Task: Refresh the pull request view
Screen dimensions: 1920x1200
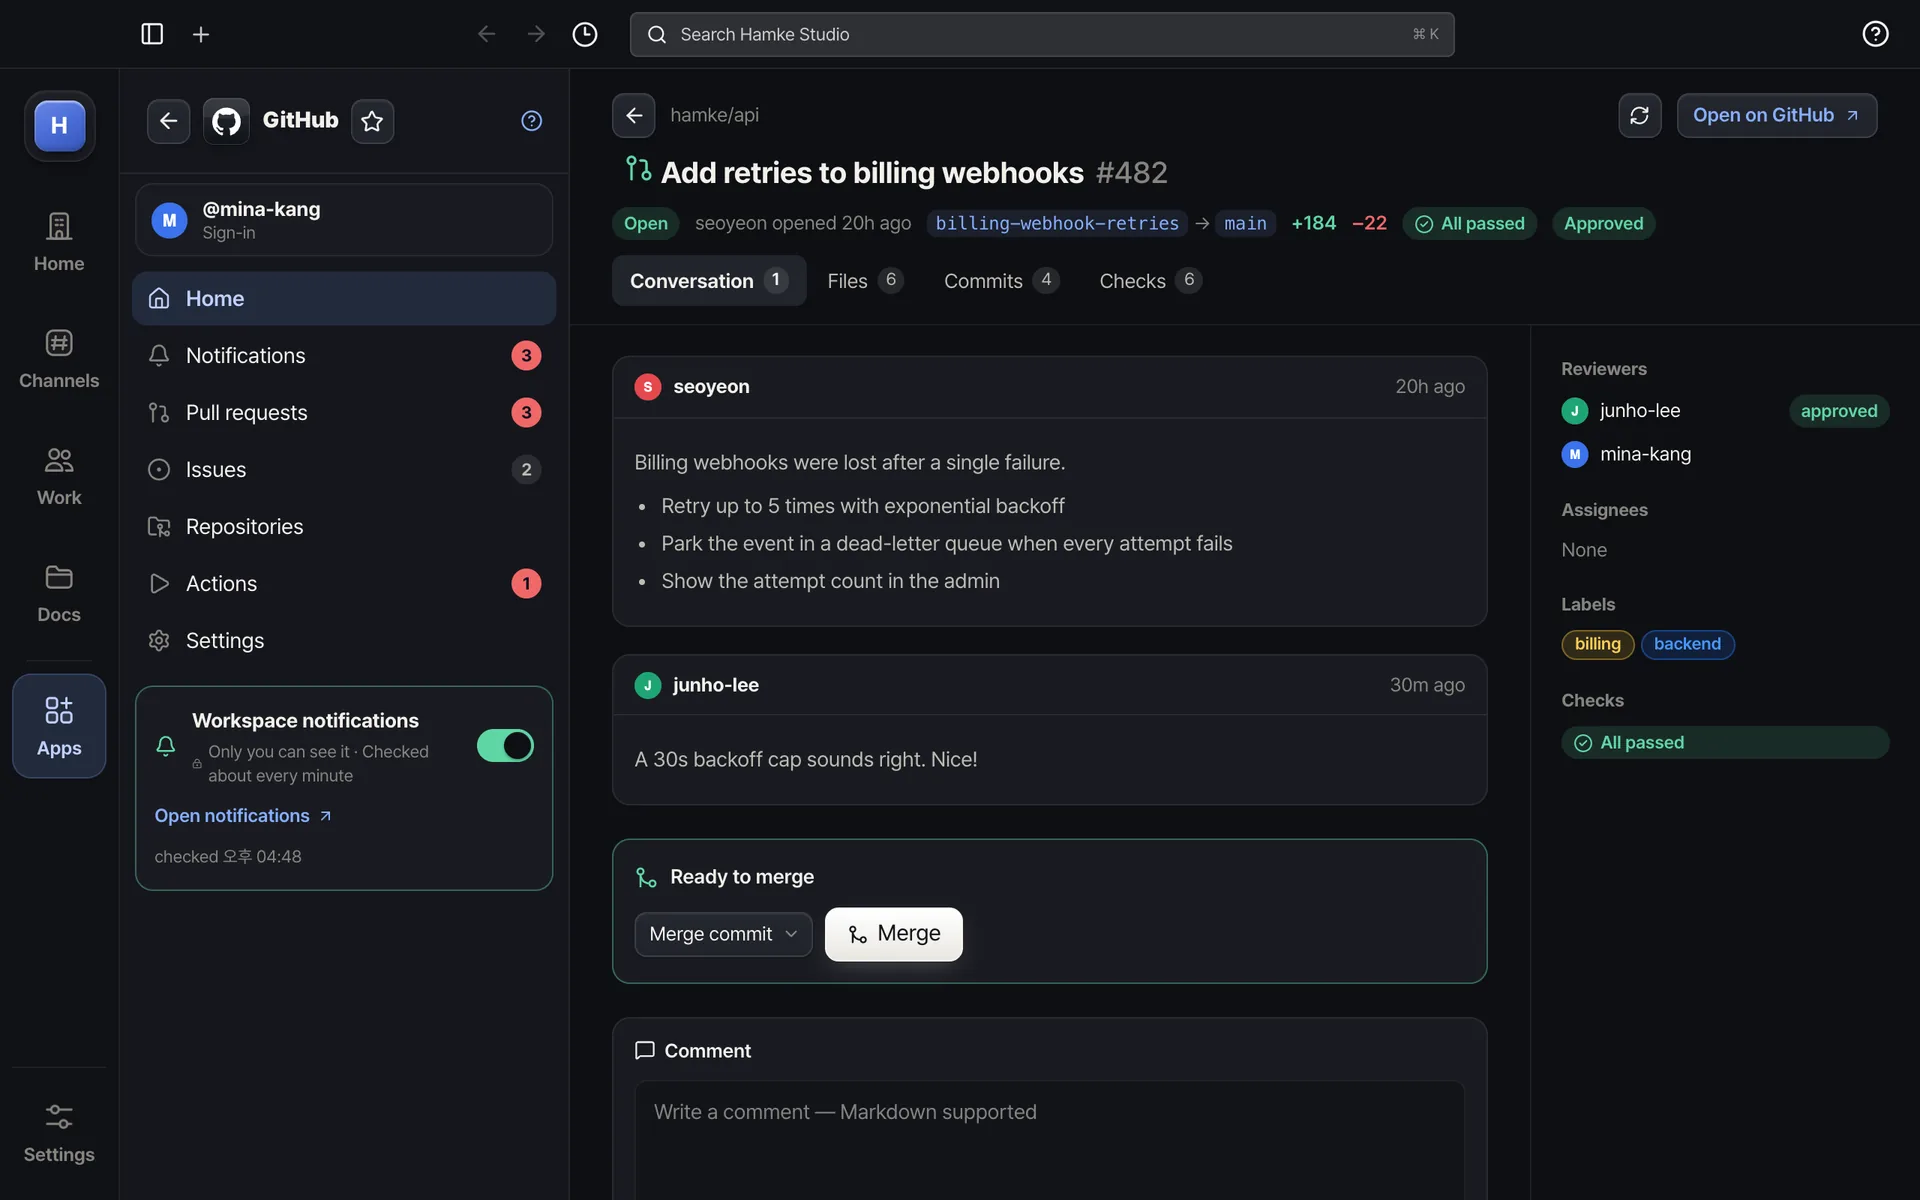Action: pos(1639,115)
